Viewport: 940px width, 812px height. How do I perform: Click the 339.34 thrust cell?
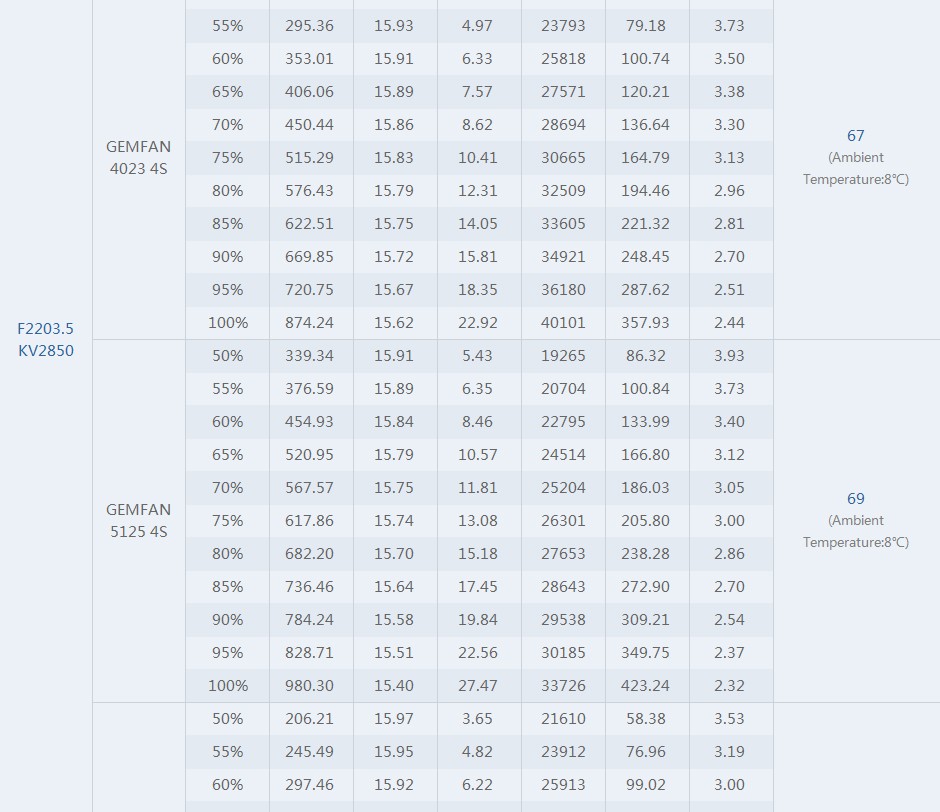tap(309, 356)
